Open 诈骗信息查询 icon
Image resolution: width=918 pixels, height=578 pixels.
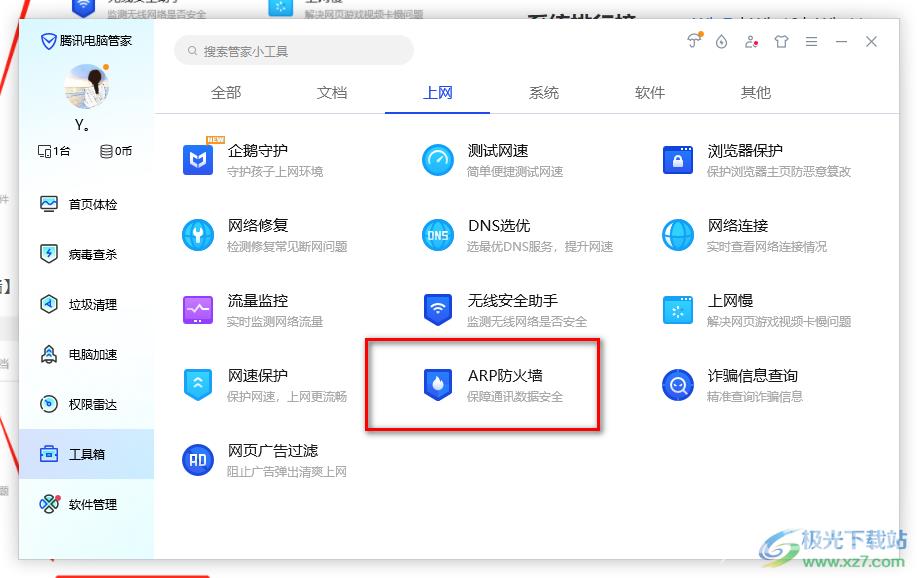point(678,385)
